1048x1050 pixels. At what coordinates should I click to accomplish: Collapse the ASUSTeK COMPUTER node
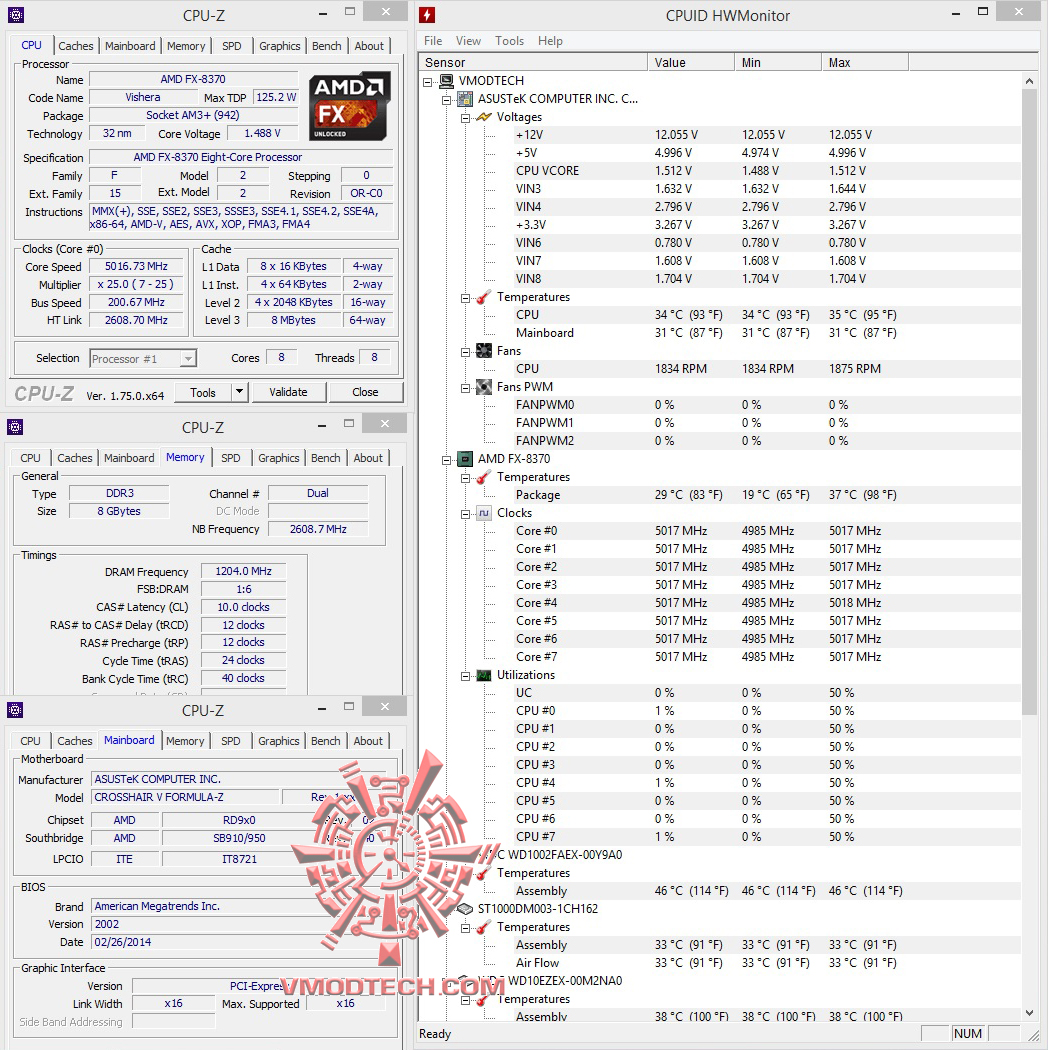[x=447, y=100]
